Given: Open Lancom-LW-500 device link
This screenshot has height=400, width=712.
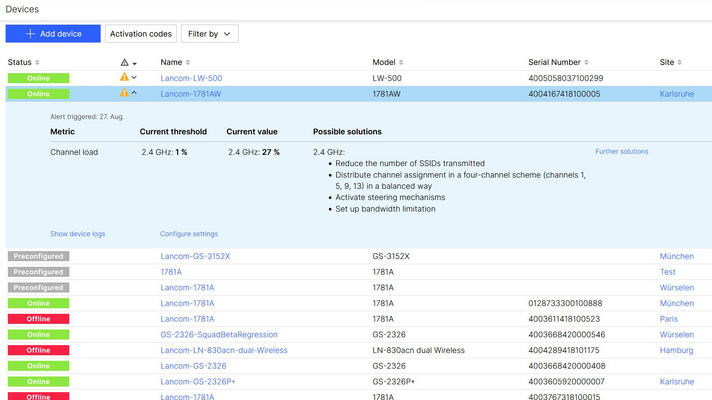Looking at the screenshot, I should [x=191, y=78].
